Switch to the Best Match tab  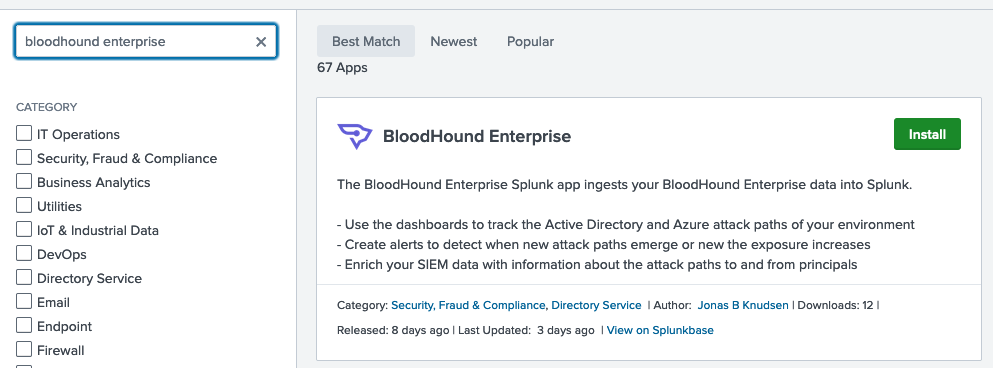pos(366,41)
